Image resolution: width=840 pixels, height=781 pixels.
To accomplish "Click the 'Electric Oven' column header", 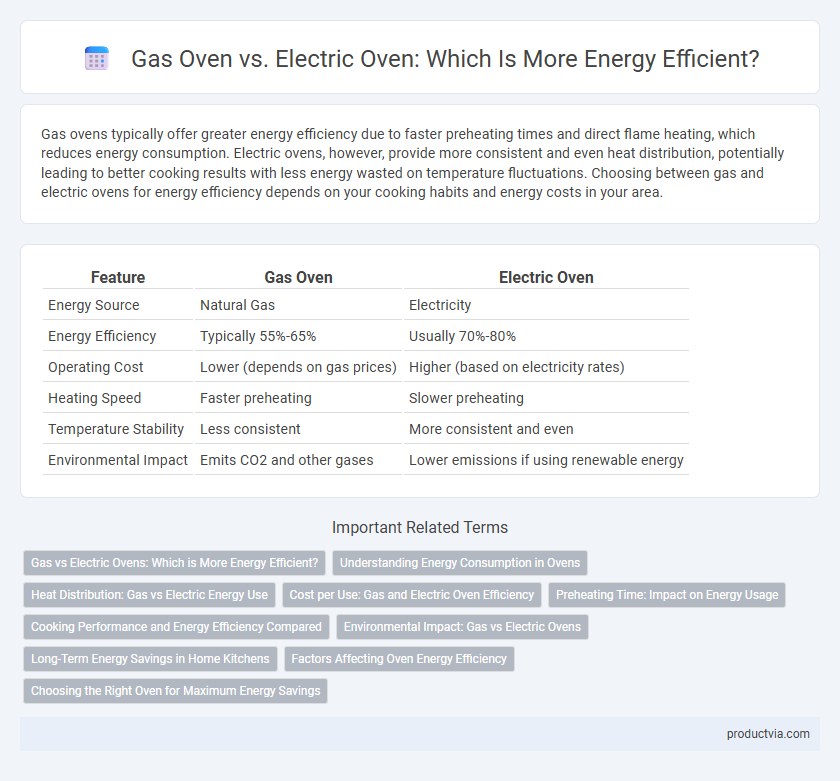I will (x=546, y=277).
